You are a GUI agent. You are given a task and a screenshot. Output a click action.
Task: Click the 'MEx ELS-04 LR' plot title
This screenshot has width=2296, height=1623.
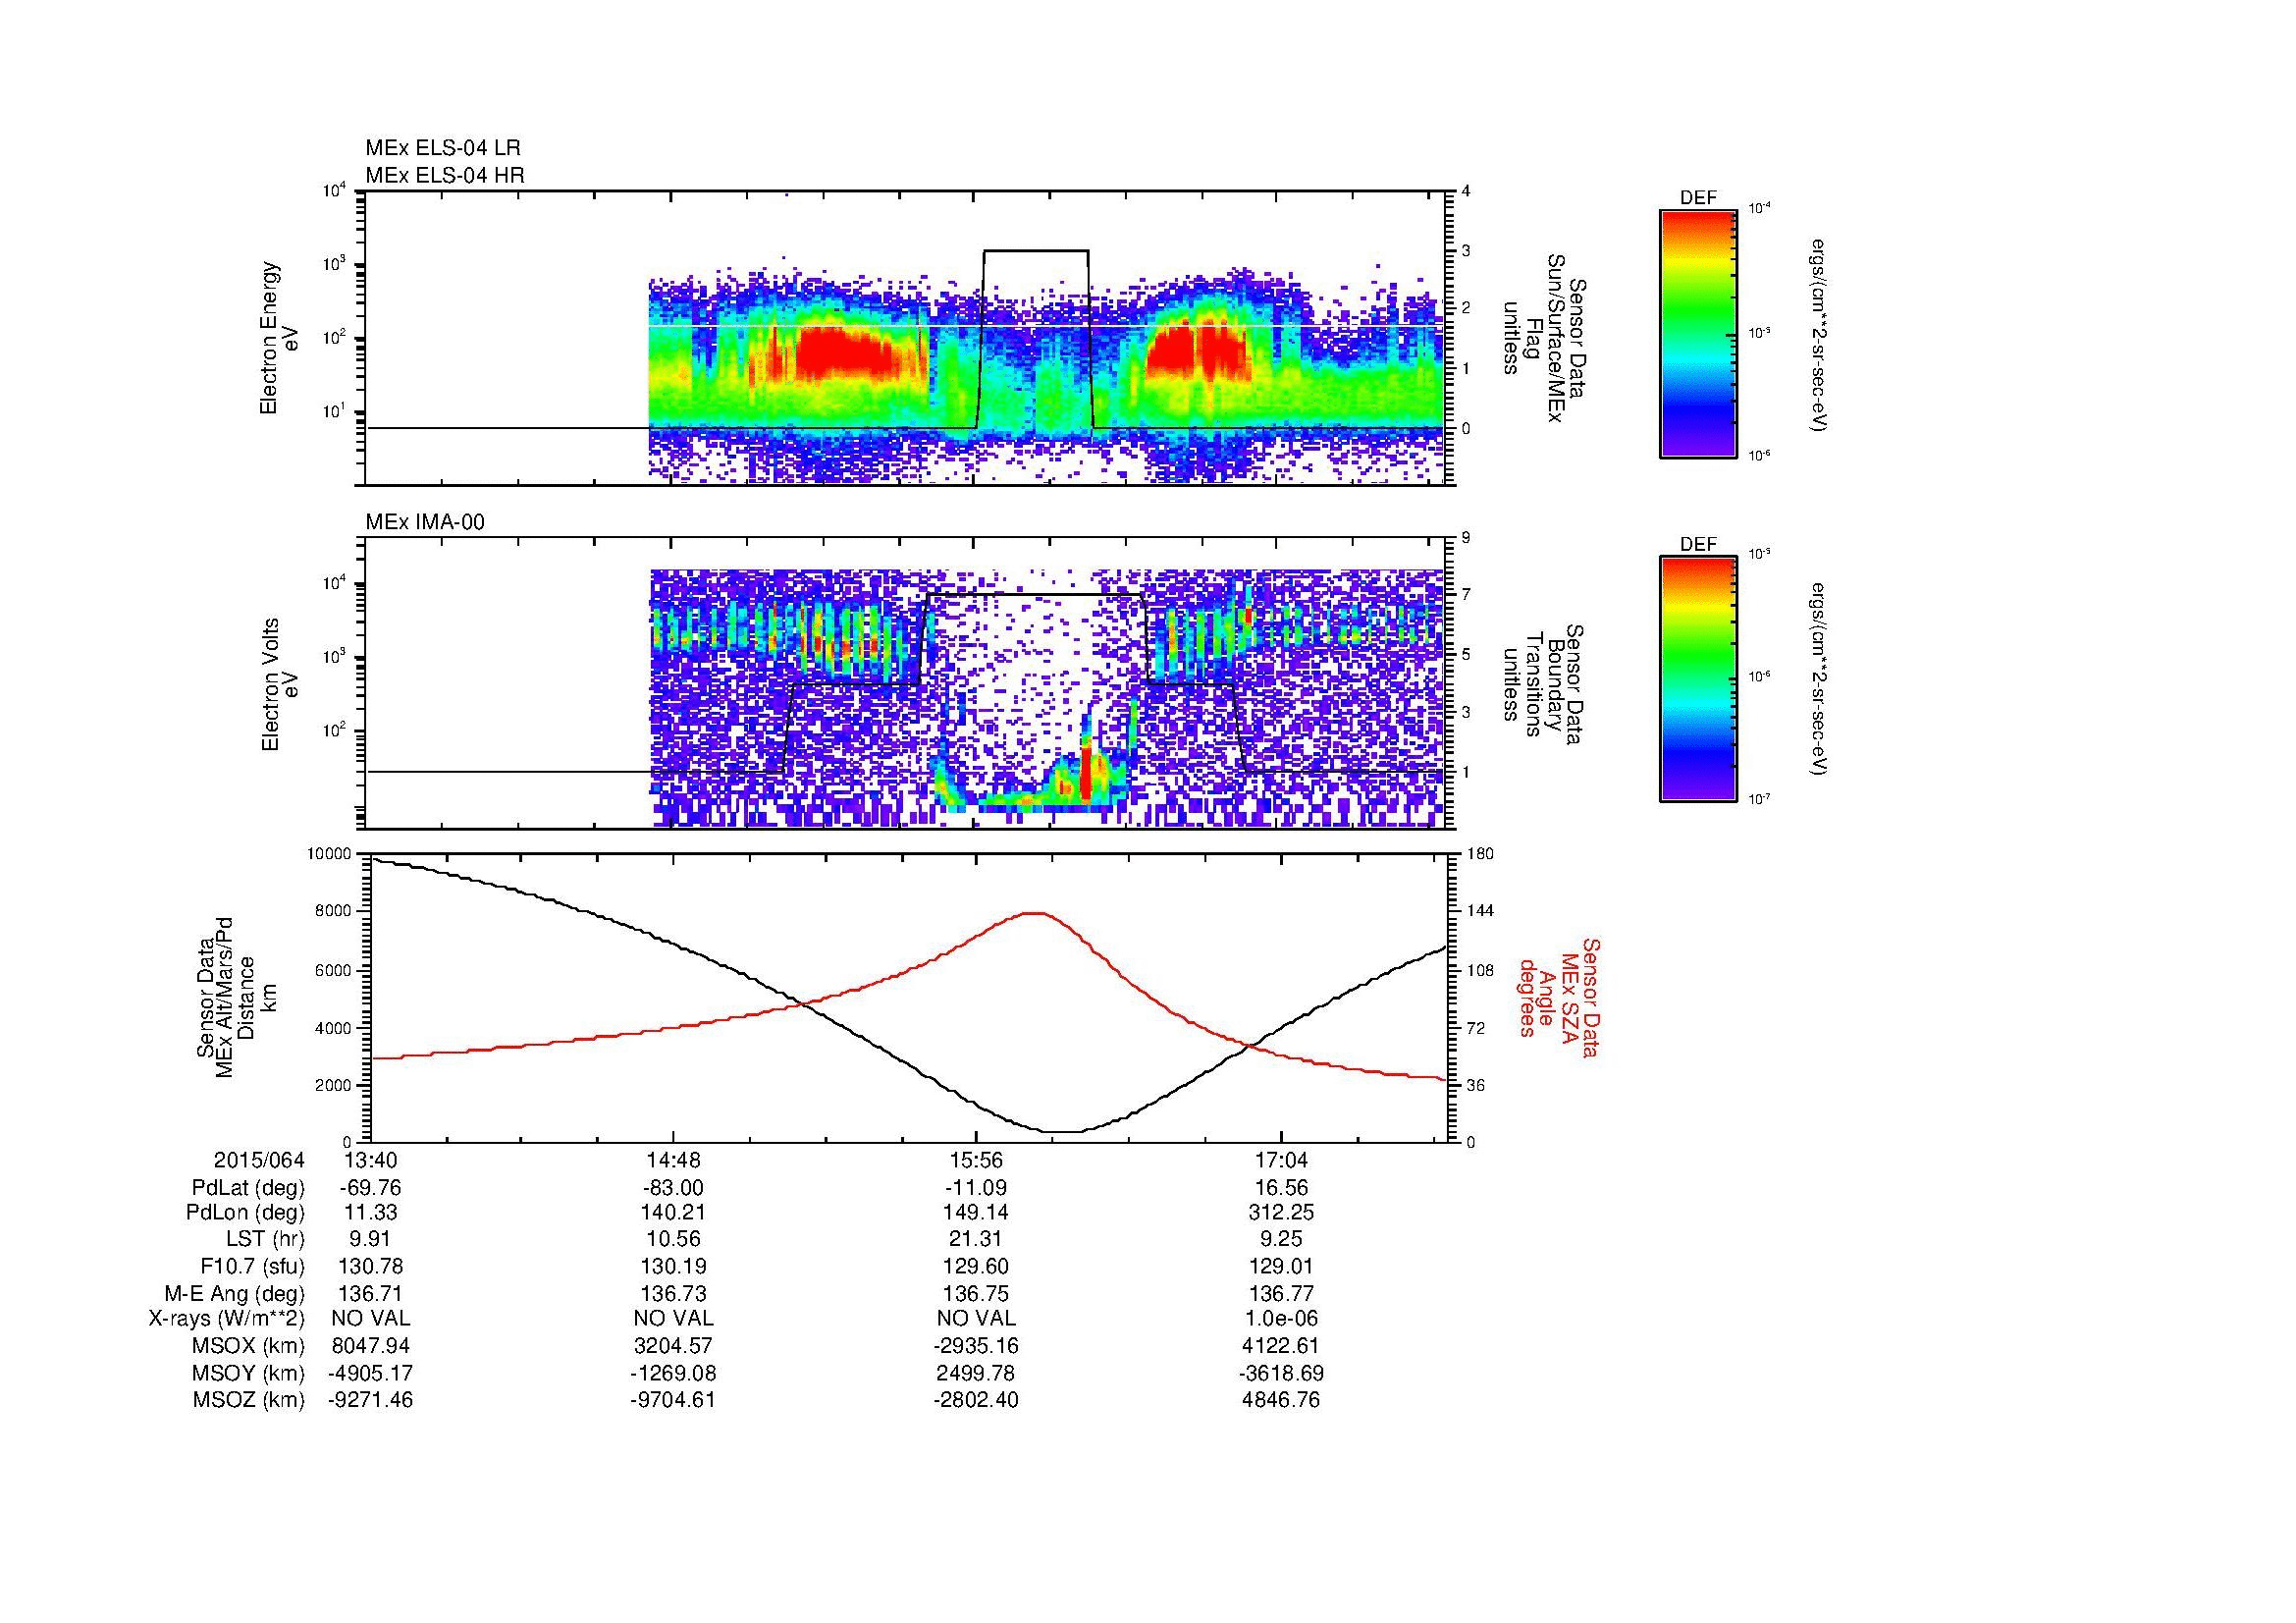click(443, 148)
